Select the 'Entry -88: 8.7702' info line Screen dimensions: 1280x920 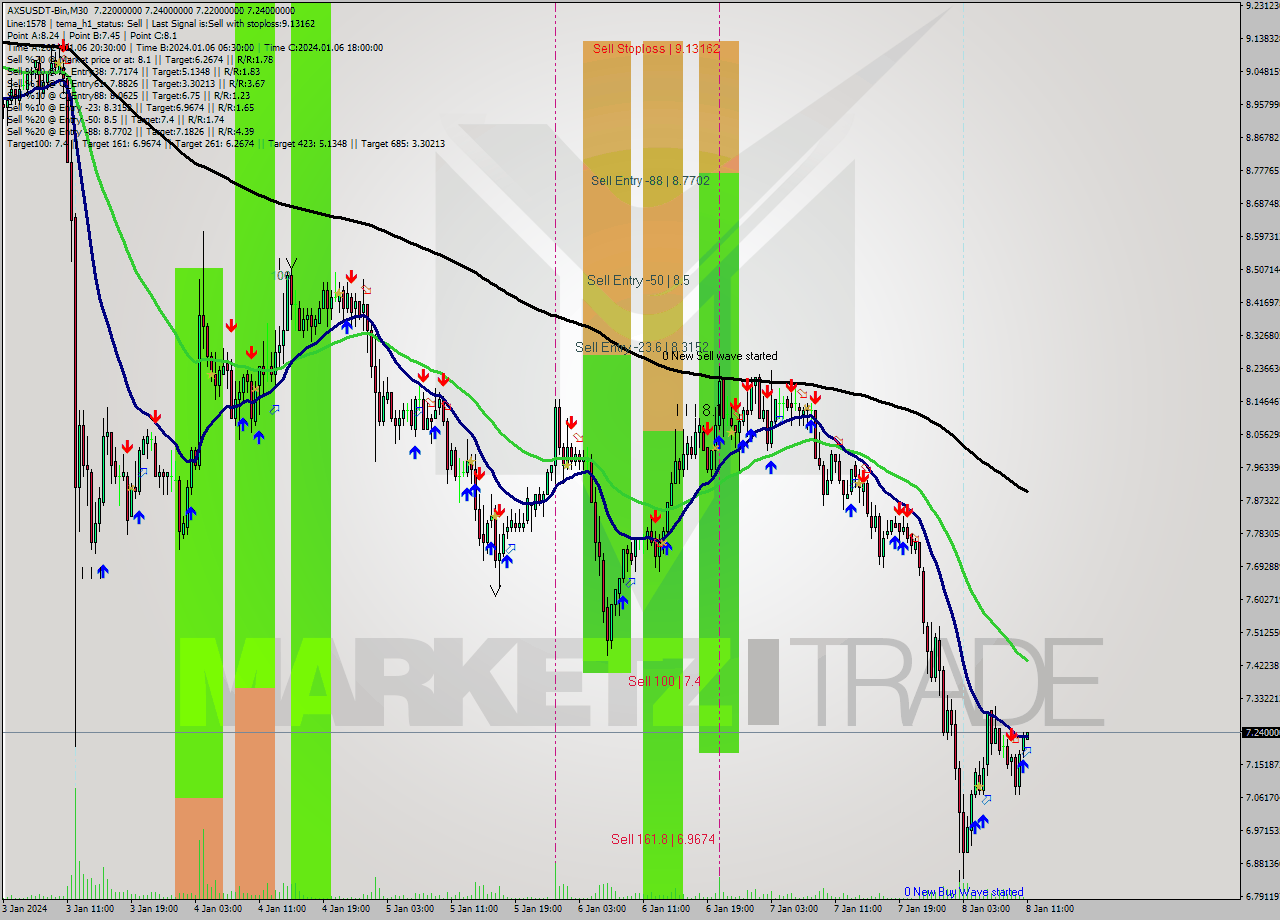click(130, 131)
